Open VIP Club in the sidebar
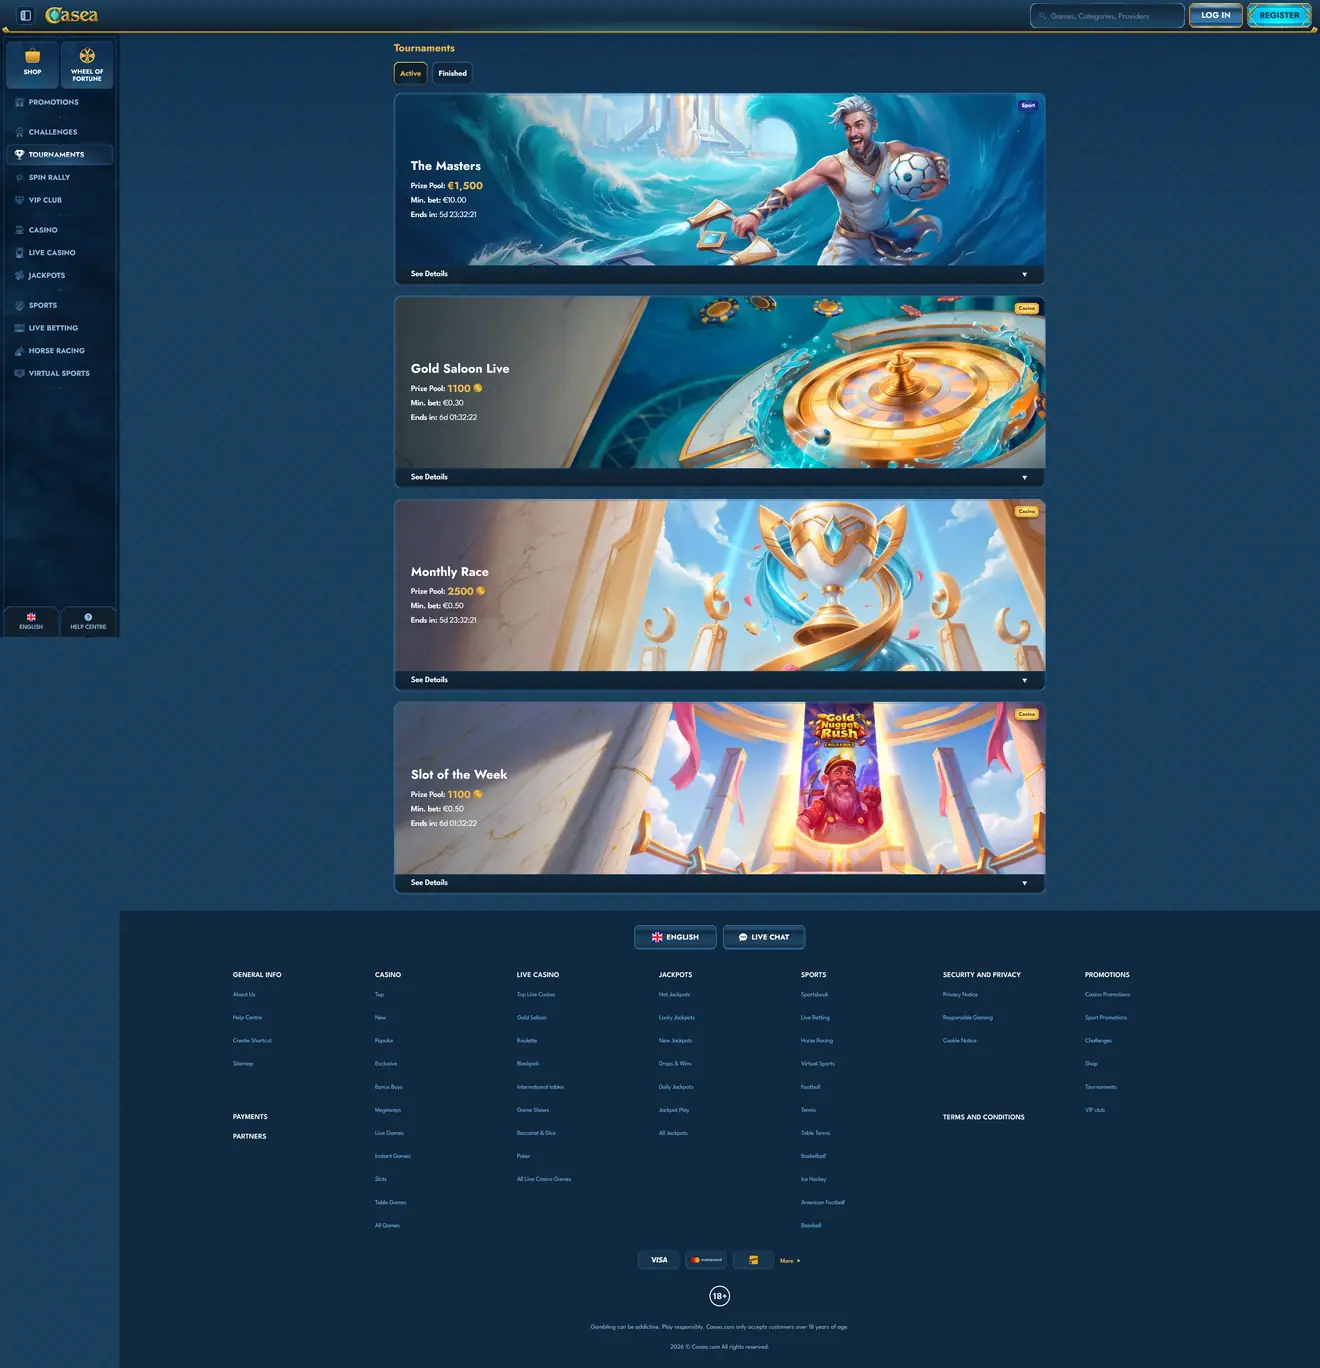The height and width of the screenshot is (1368, 1320). (x=60, y=200)
